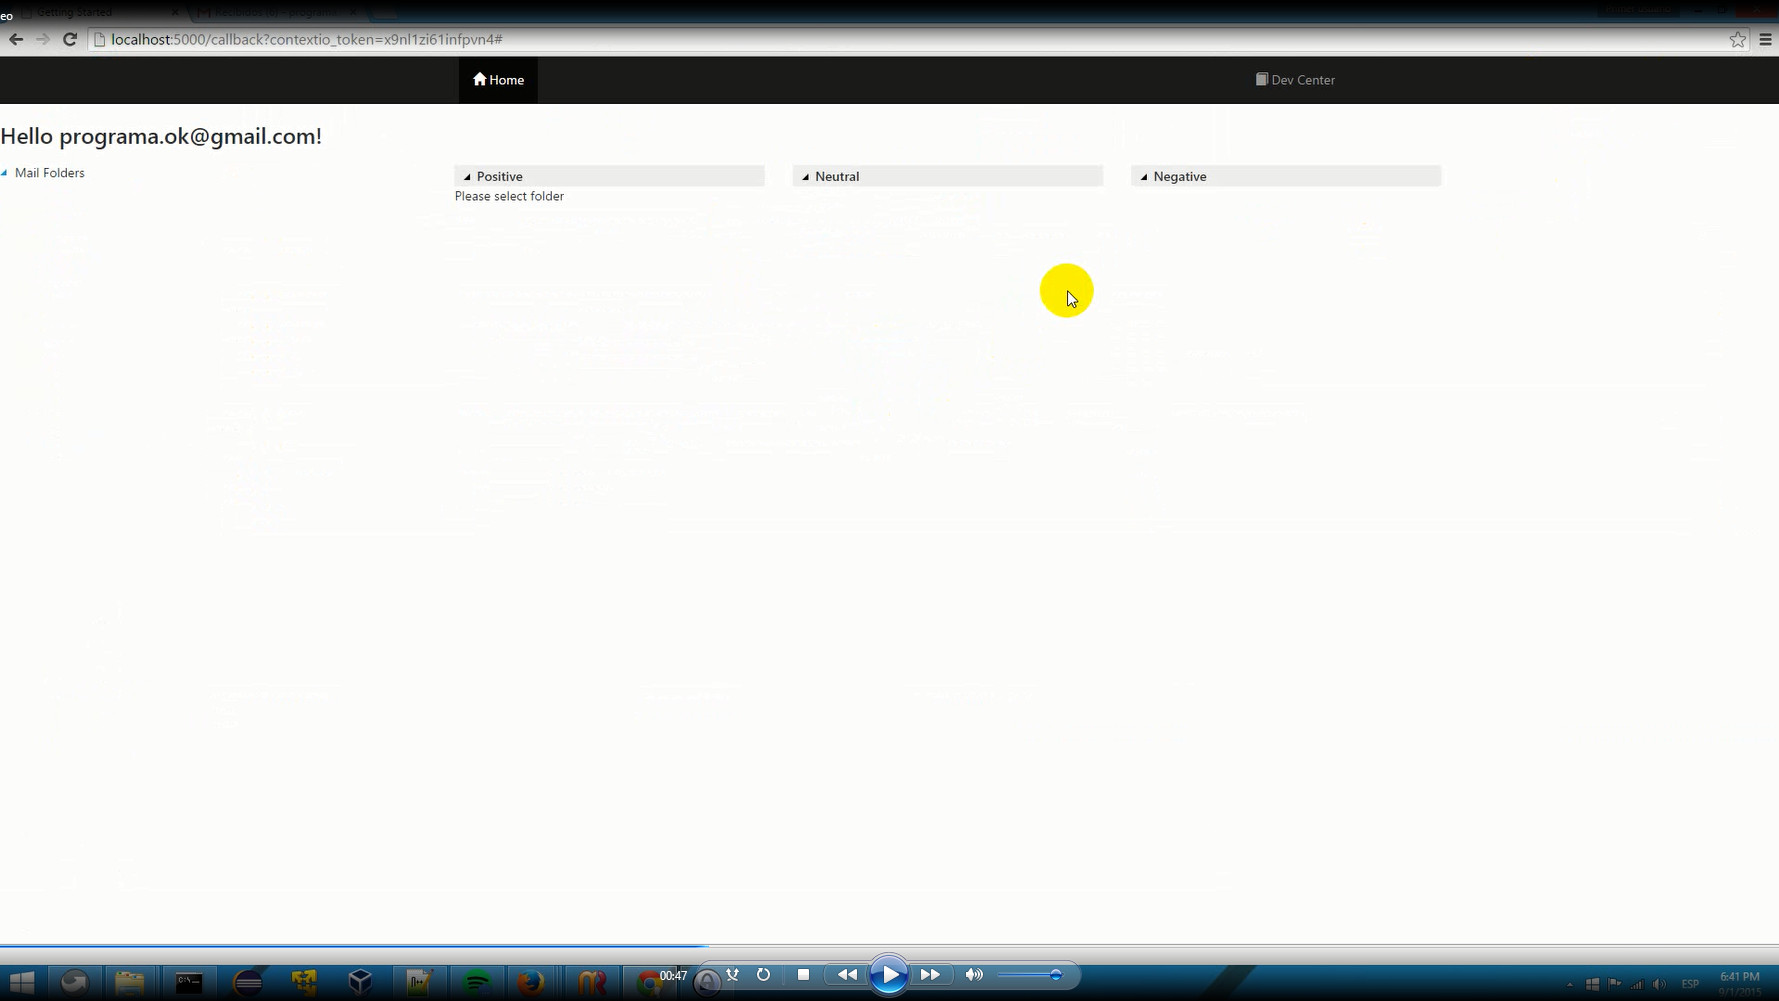Viewport: 1779px width, 1001px height.
Task: Skip ahead with the fast-forward button
Action: (x=930, y=975)
